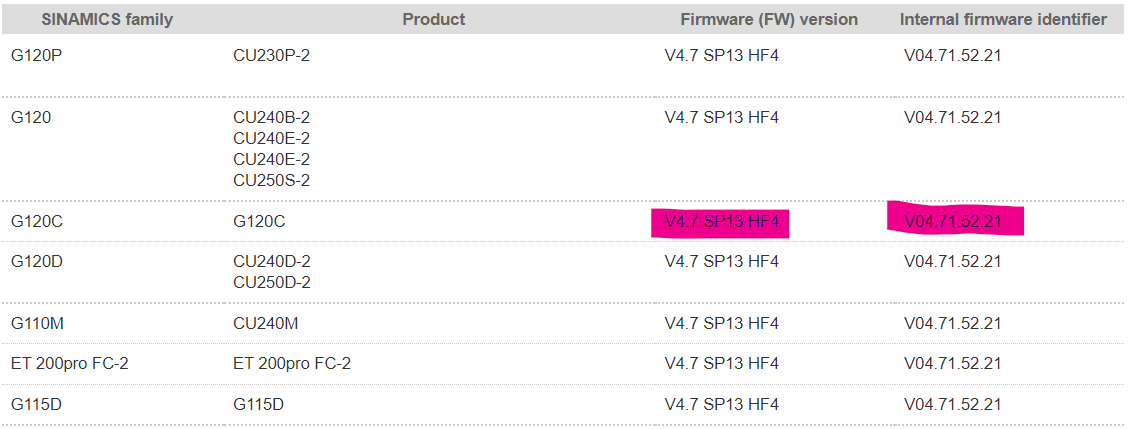Click ET 200pro FC-2 in the family column
Image resolution: width=1140 pixels, height=429 pixels.
click(70, 364)
